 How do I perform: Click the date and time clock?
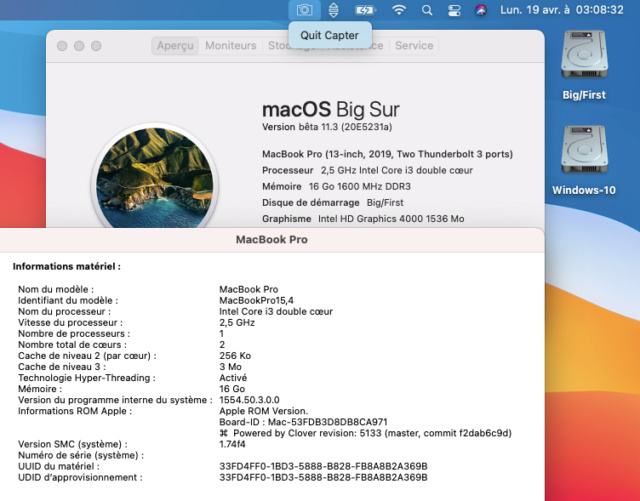[562, 10]
